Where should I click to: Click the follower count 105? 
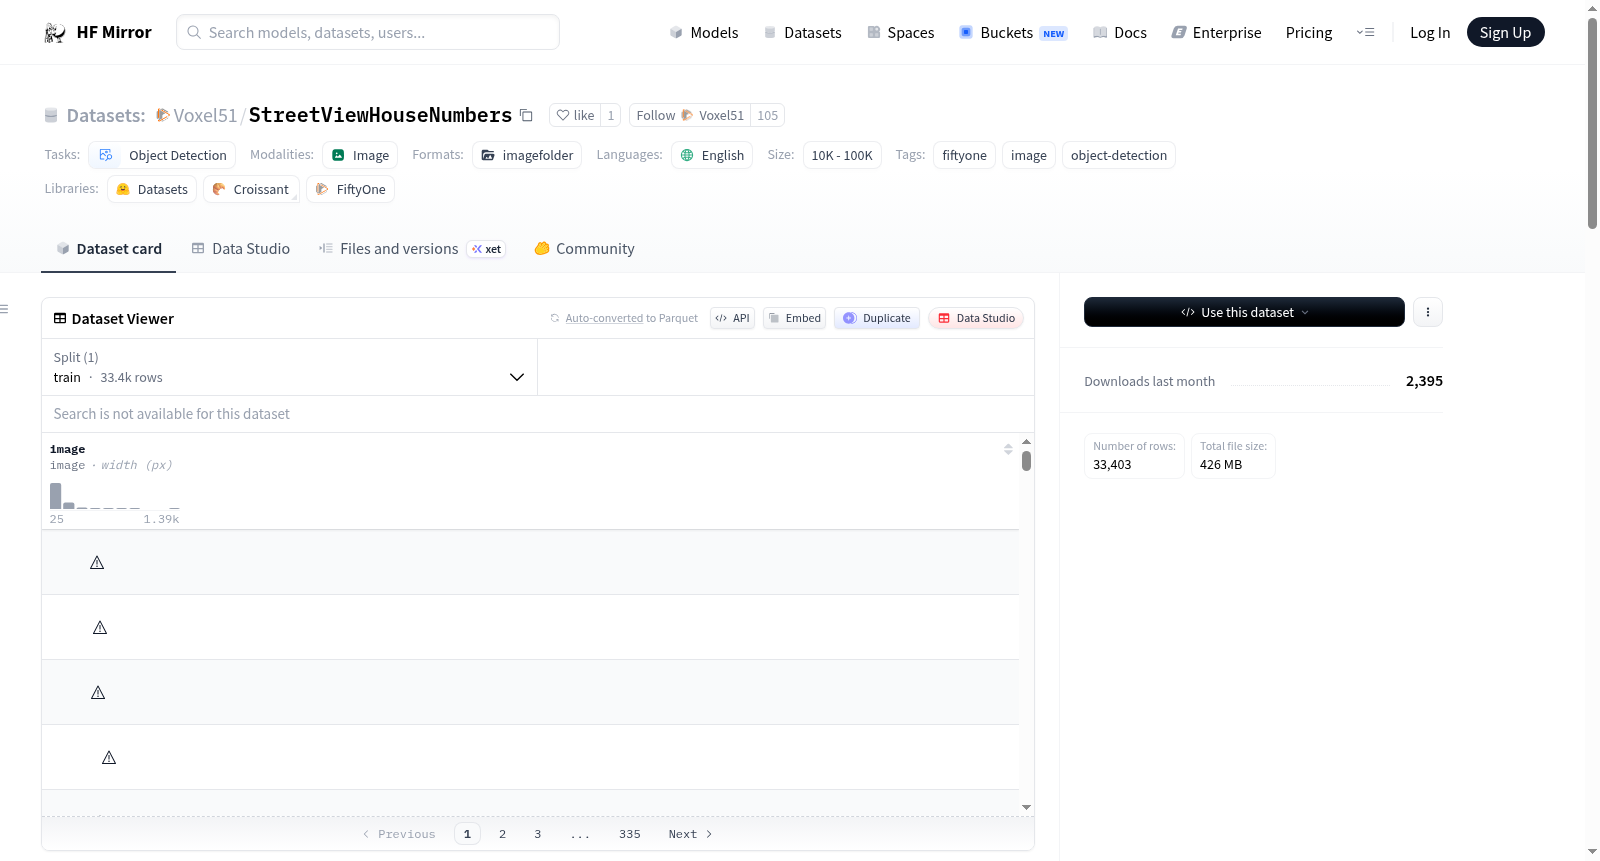(x=767, y=116)
